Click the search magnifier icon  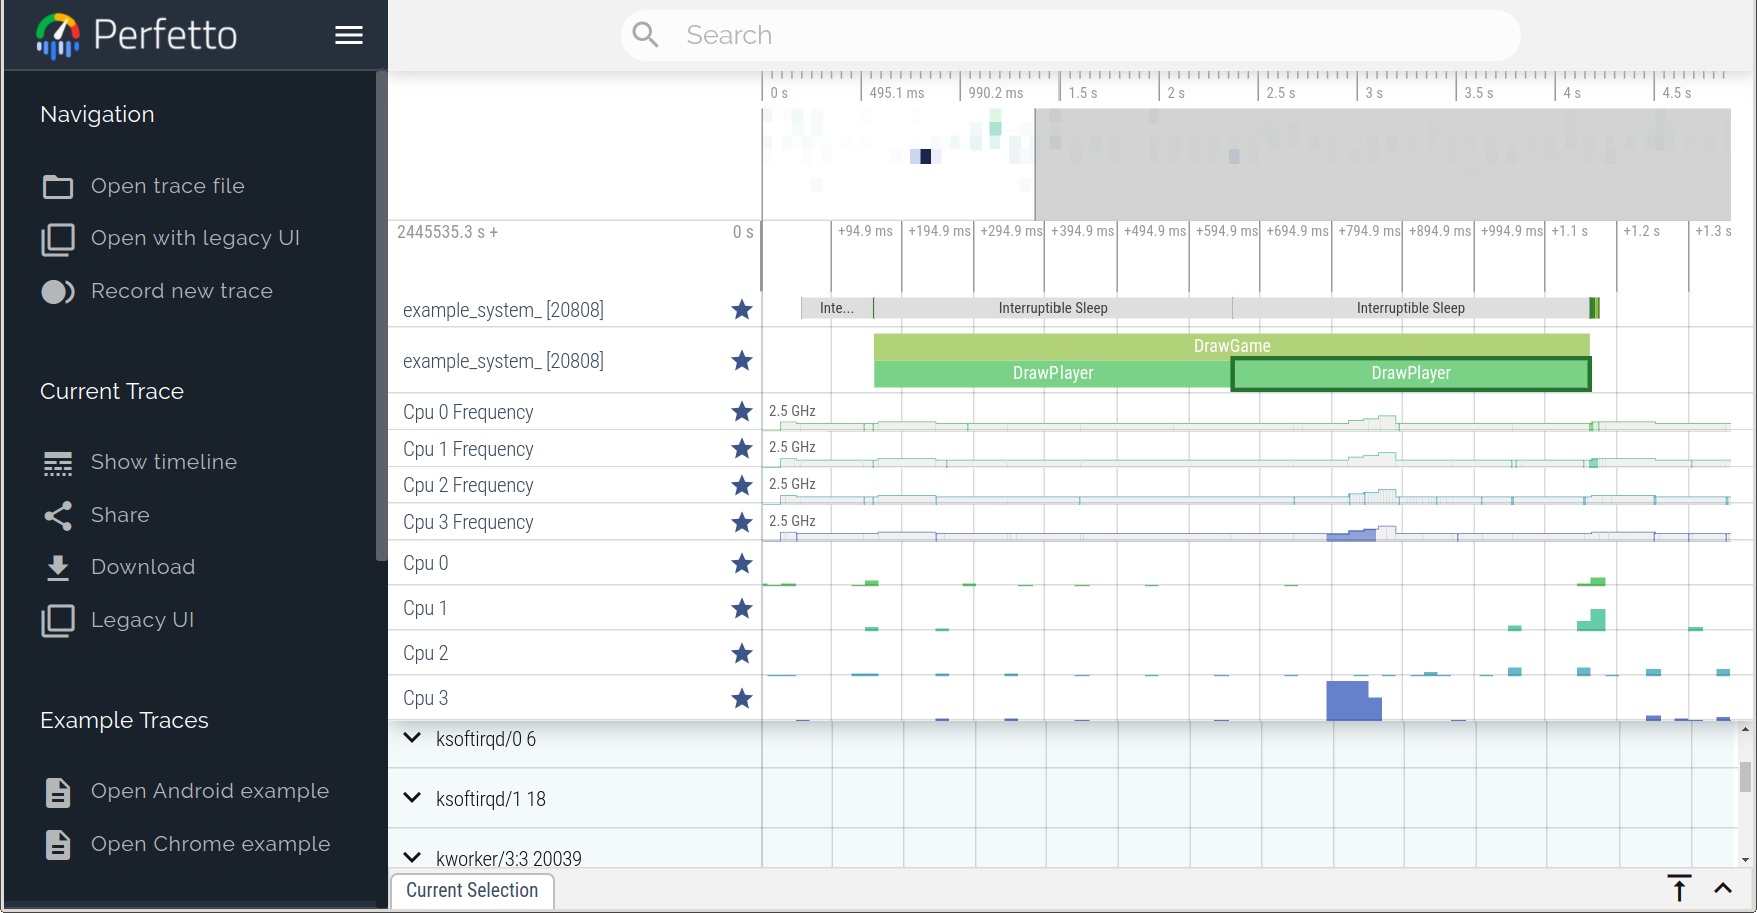tap(645, 34)
